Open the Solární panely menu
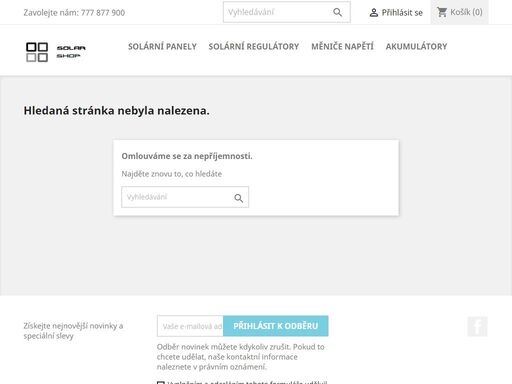 [162, 46]
